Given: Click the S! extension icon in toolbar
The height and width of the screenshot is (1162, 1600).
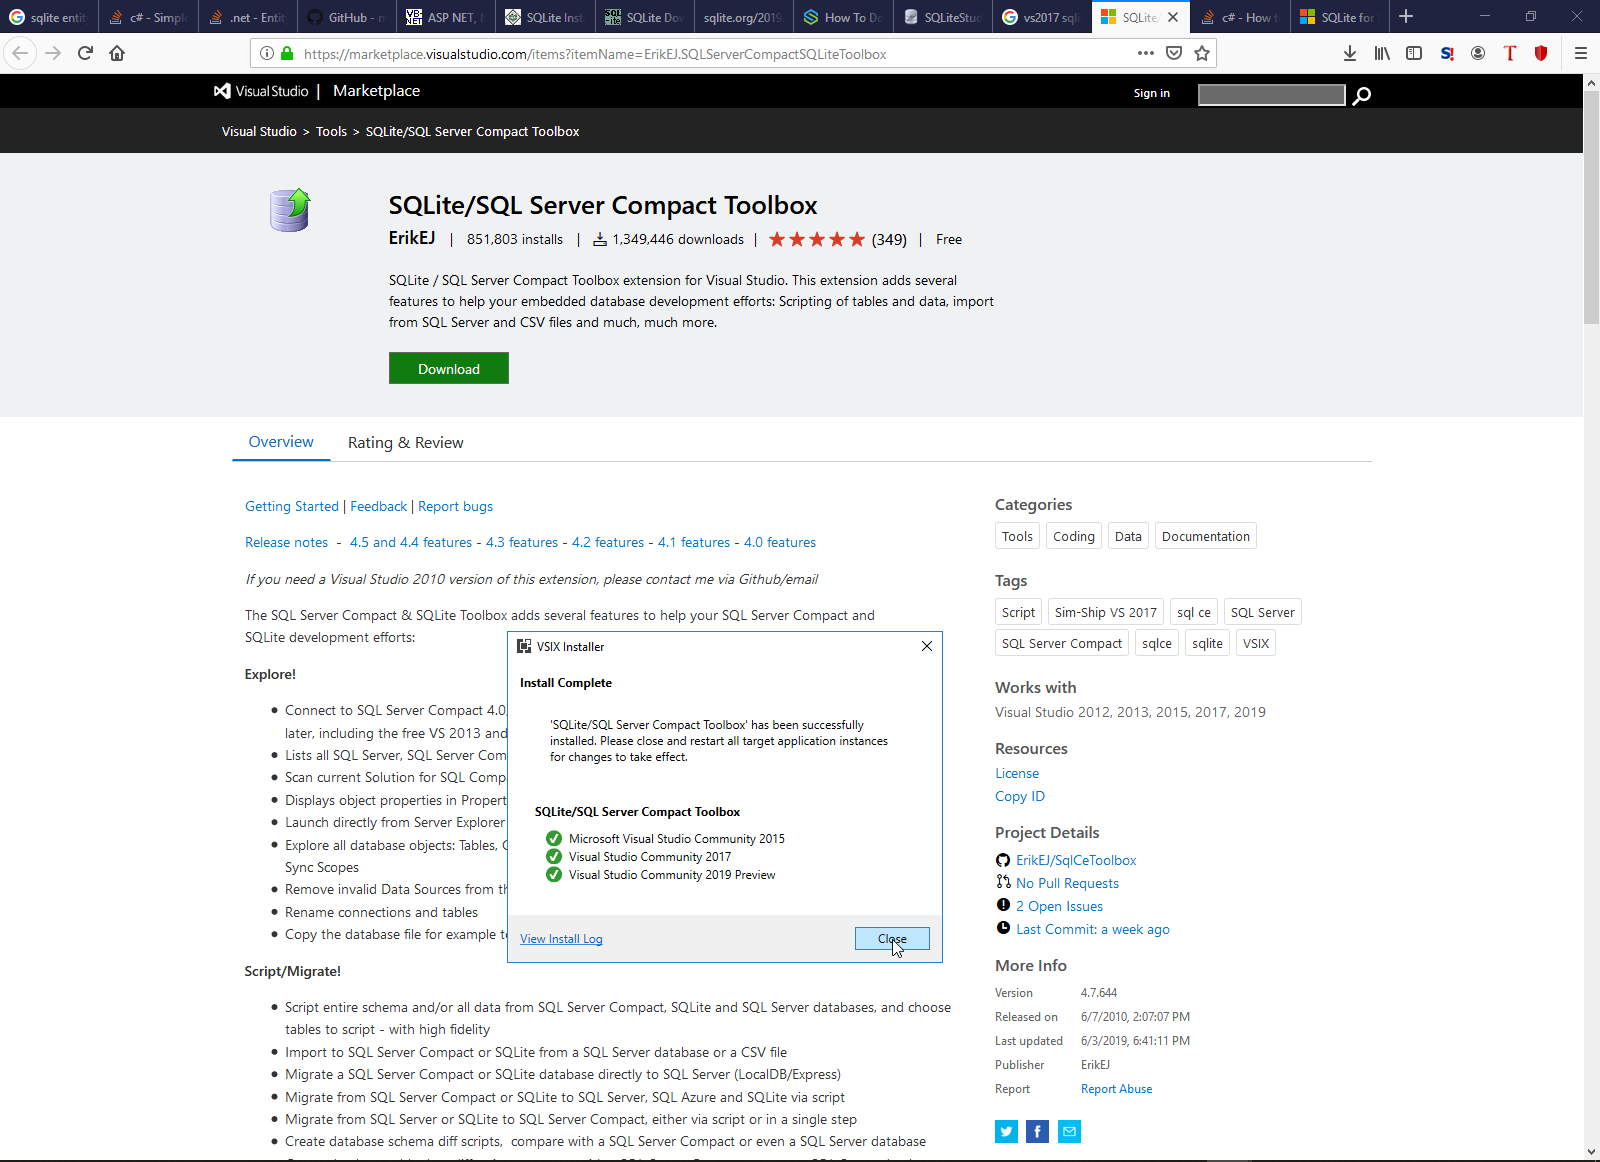Looking at the screenshot, I should (1447, 53).
